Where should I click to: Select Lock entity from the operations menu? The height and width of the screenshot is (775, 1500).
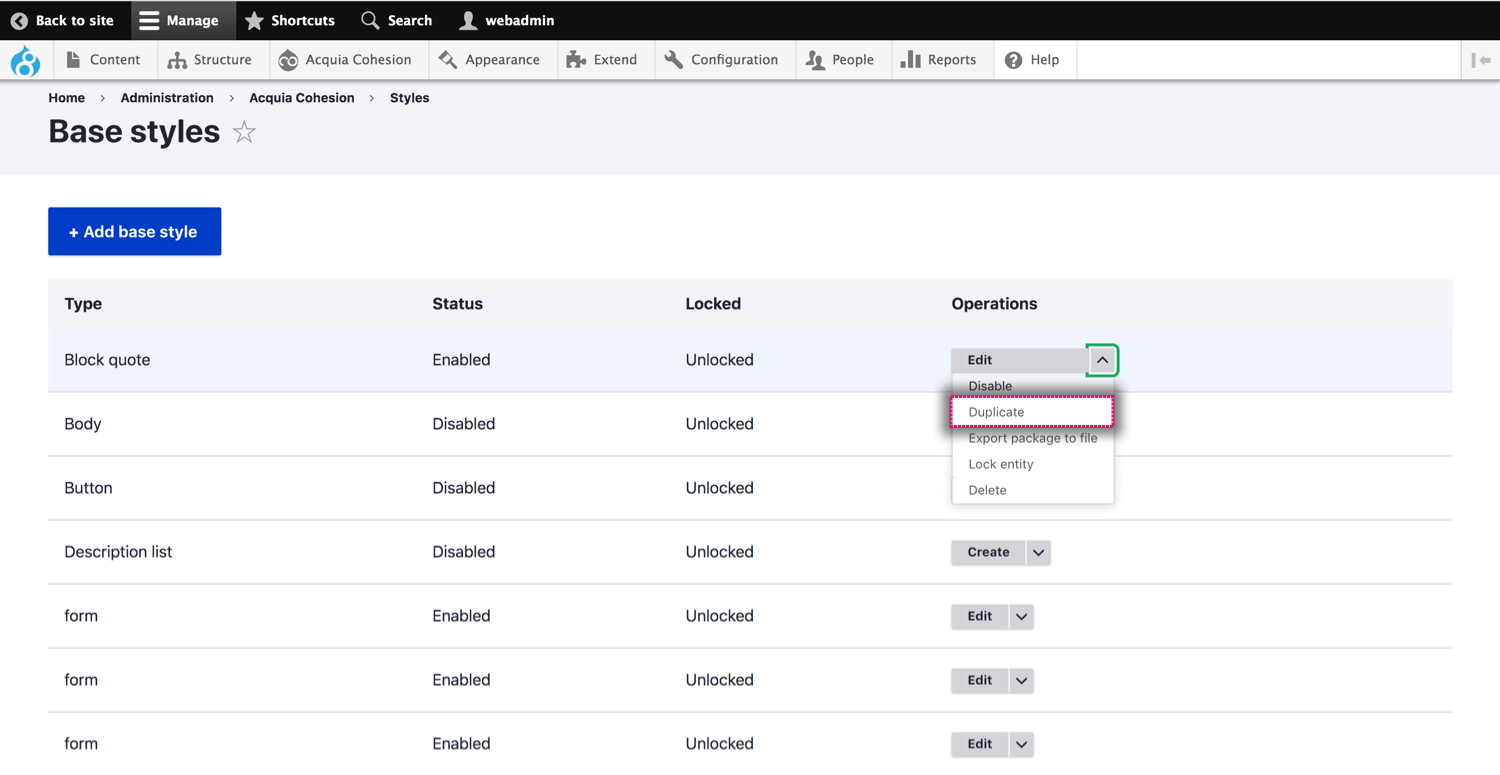pos(1032,464)
